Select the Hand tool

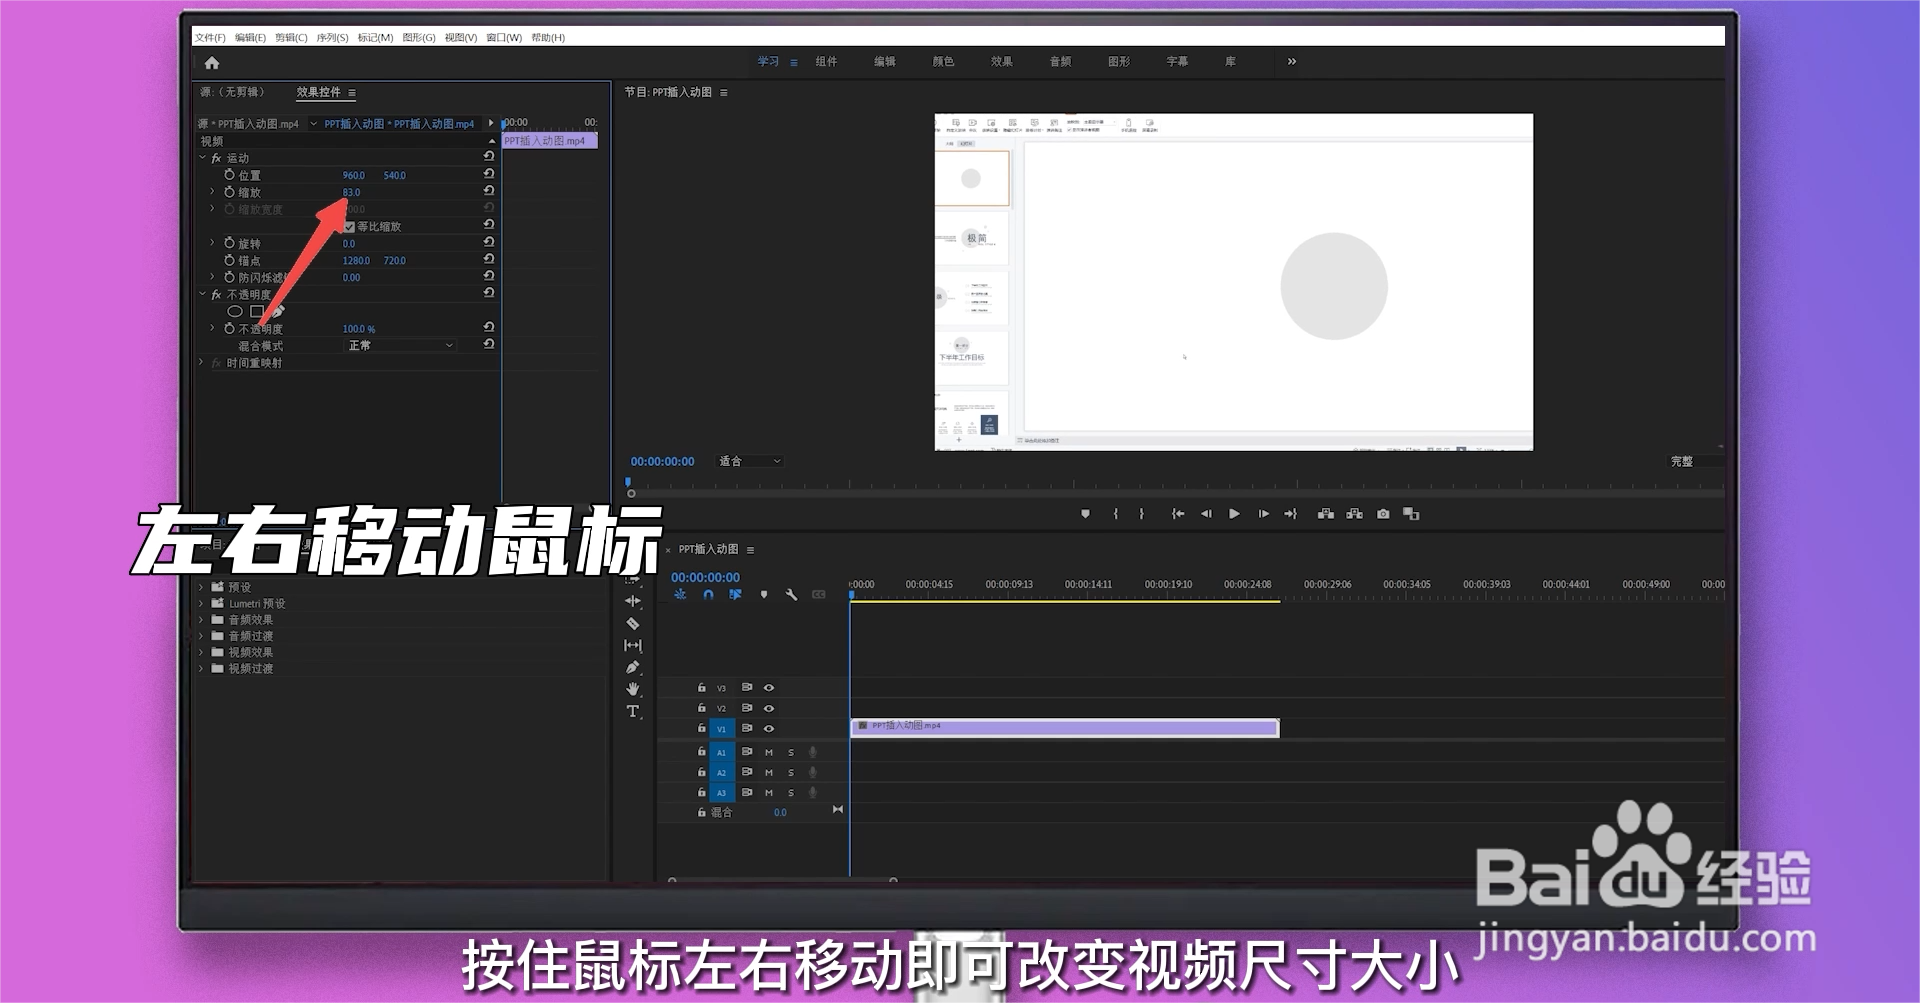633,689
